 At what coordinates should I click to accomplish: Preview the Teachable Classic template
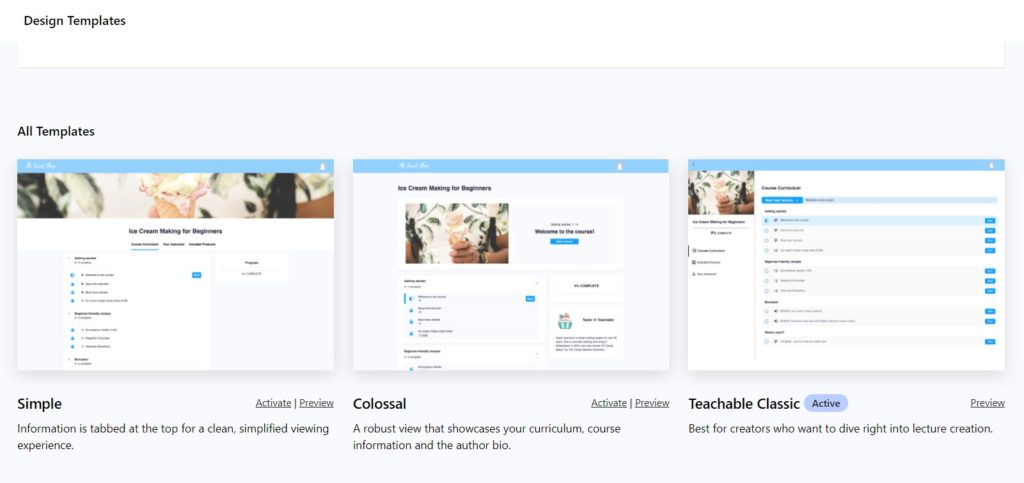click(987, 403)
